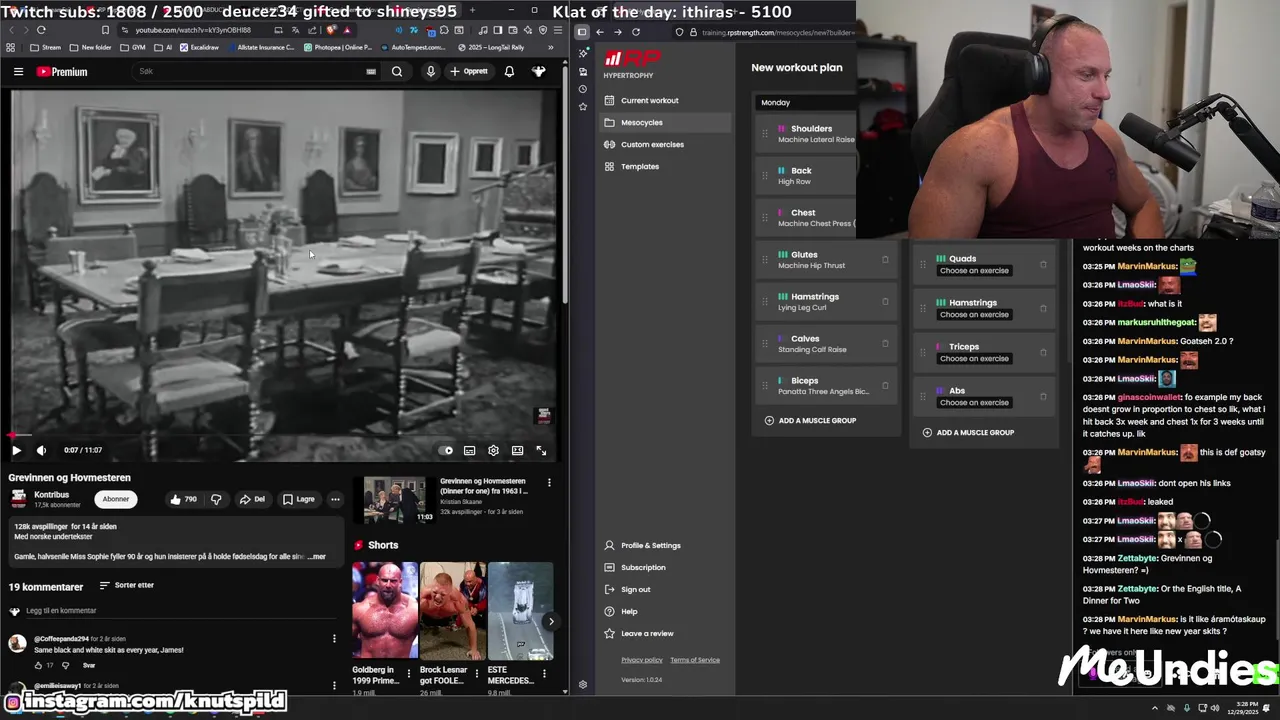Open the Sorter etter comments sorting menu

[127, 586]
